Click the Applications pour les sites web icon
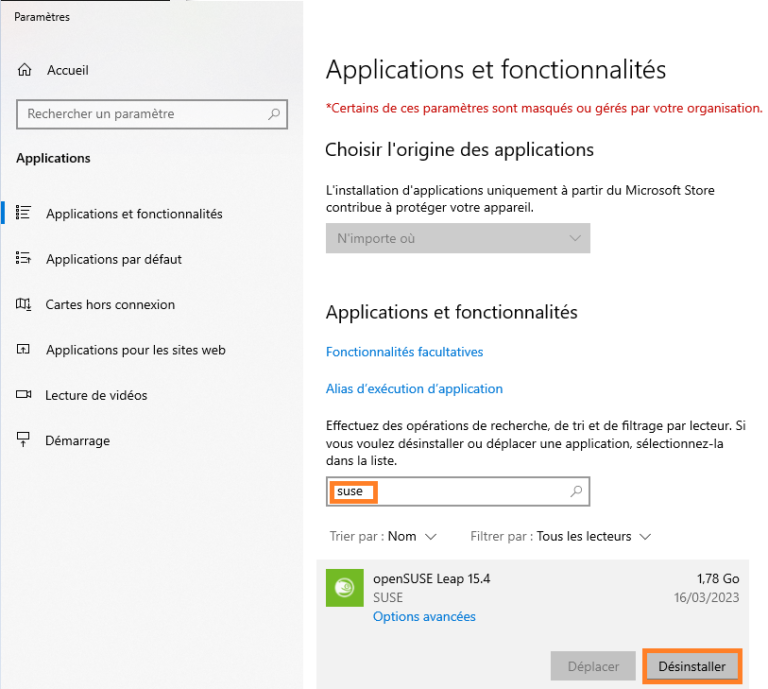768x689 pixels. tap(24, 350)
